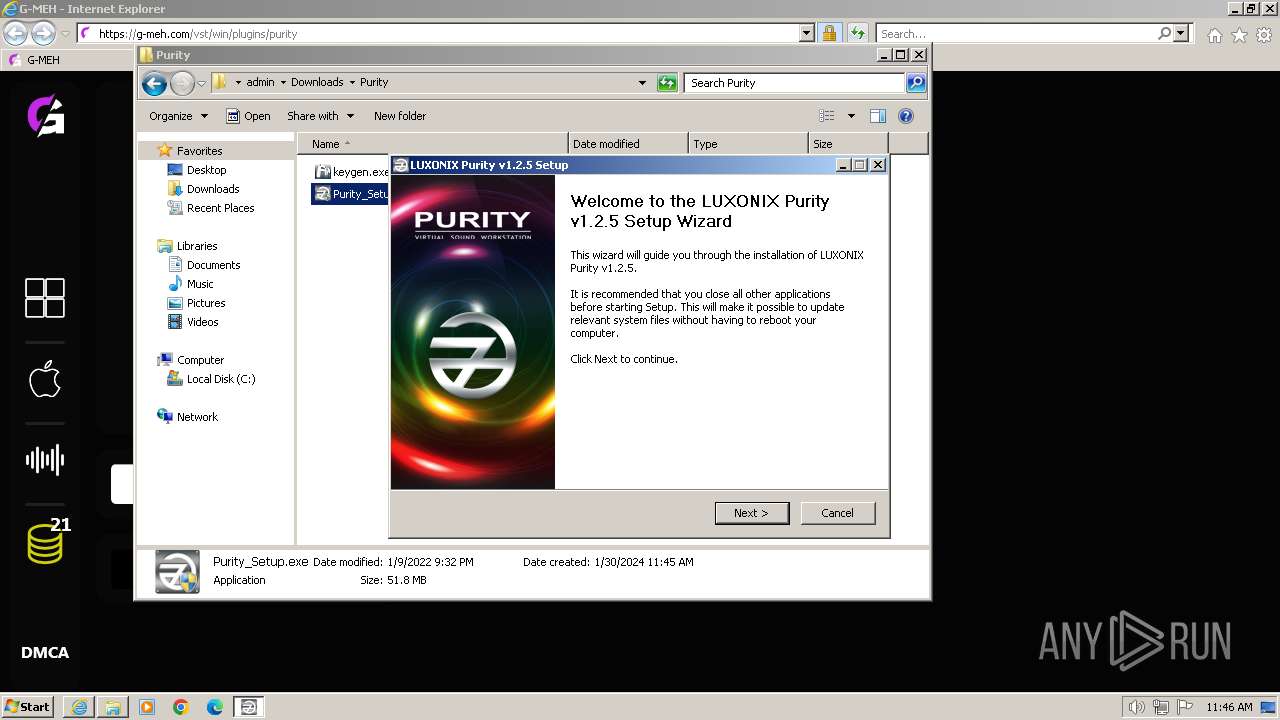Open Apple icon in G-MEH sidebar
This screenshot has width=1280, height=720.
point(45,380)
